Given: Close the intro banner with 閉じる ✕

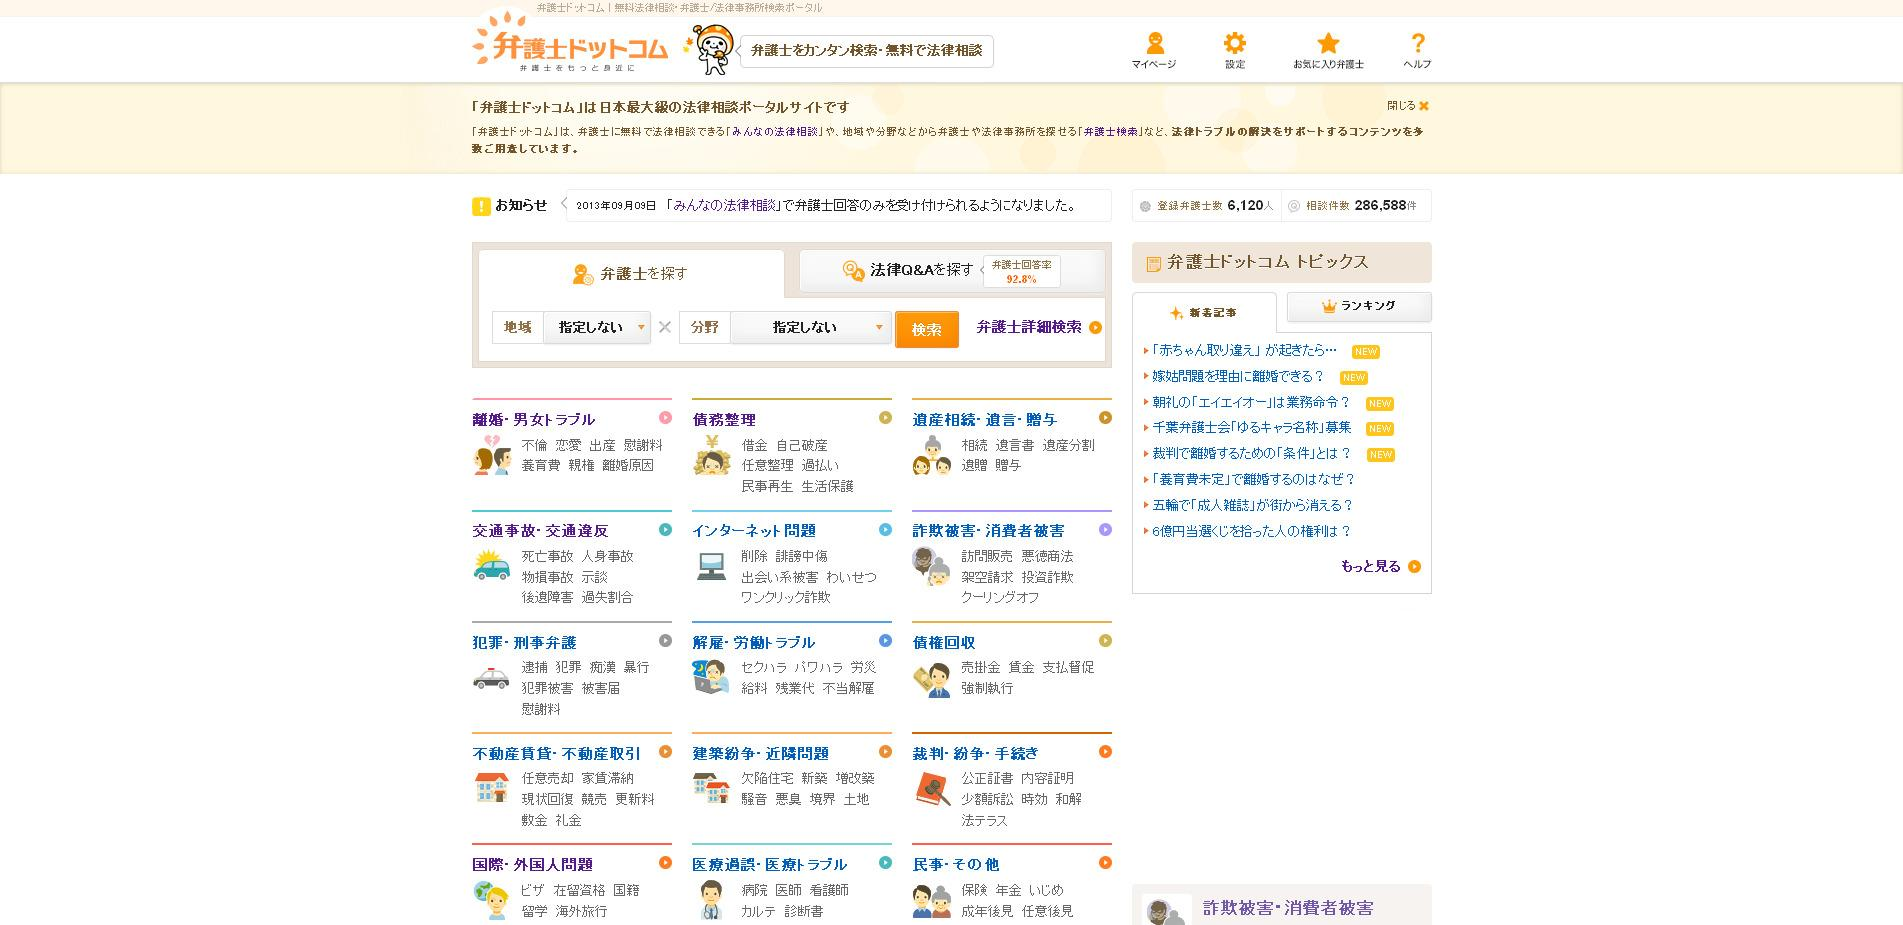Looking at the screenshot, I should coord(1408,105).
